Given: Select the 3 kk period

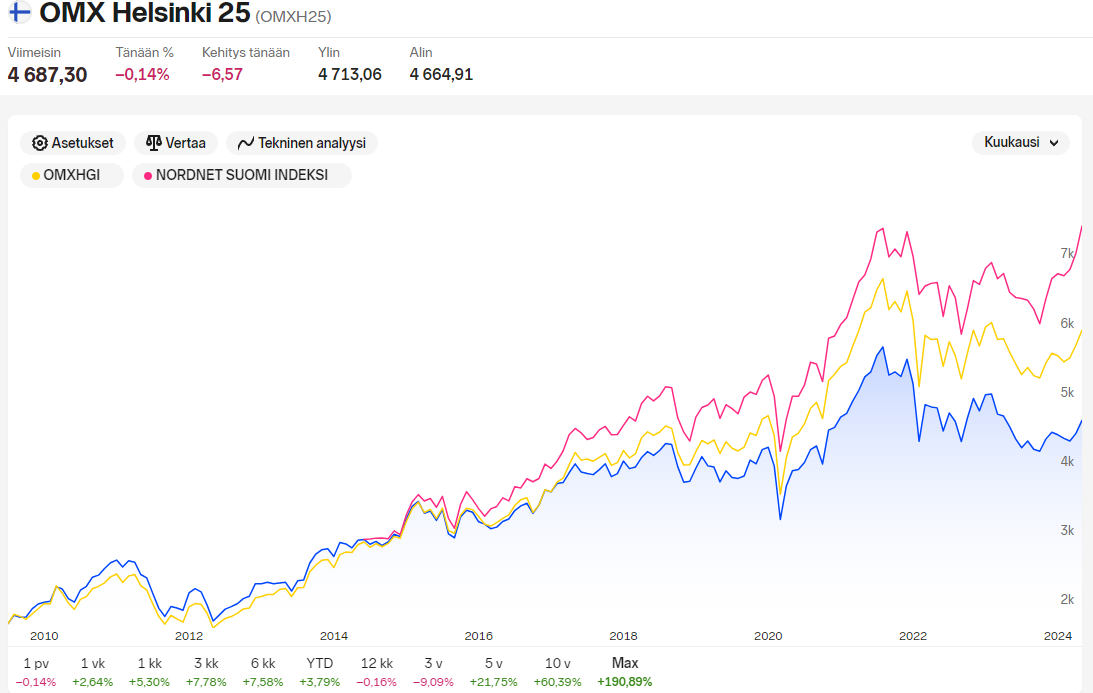Looking at the screenshot, I should pos(206,671).
